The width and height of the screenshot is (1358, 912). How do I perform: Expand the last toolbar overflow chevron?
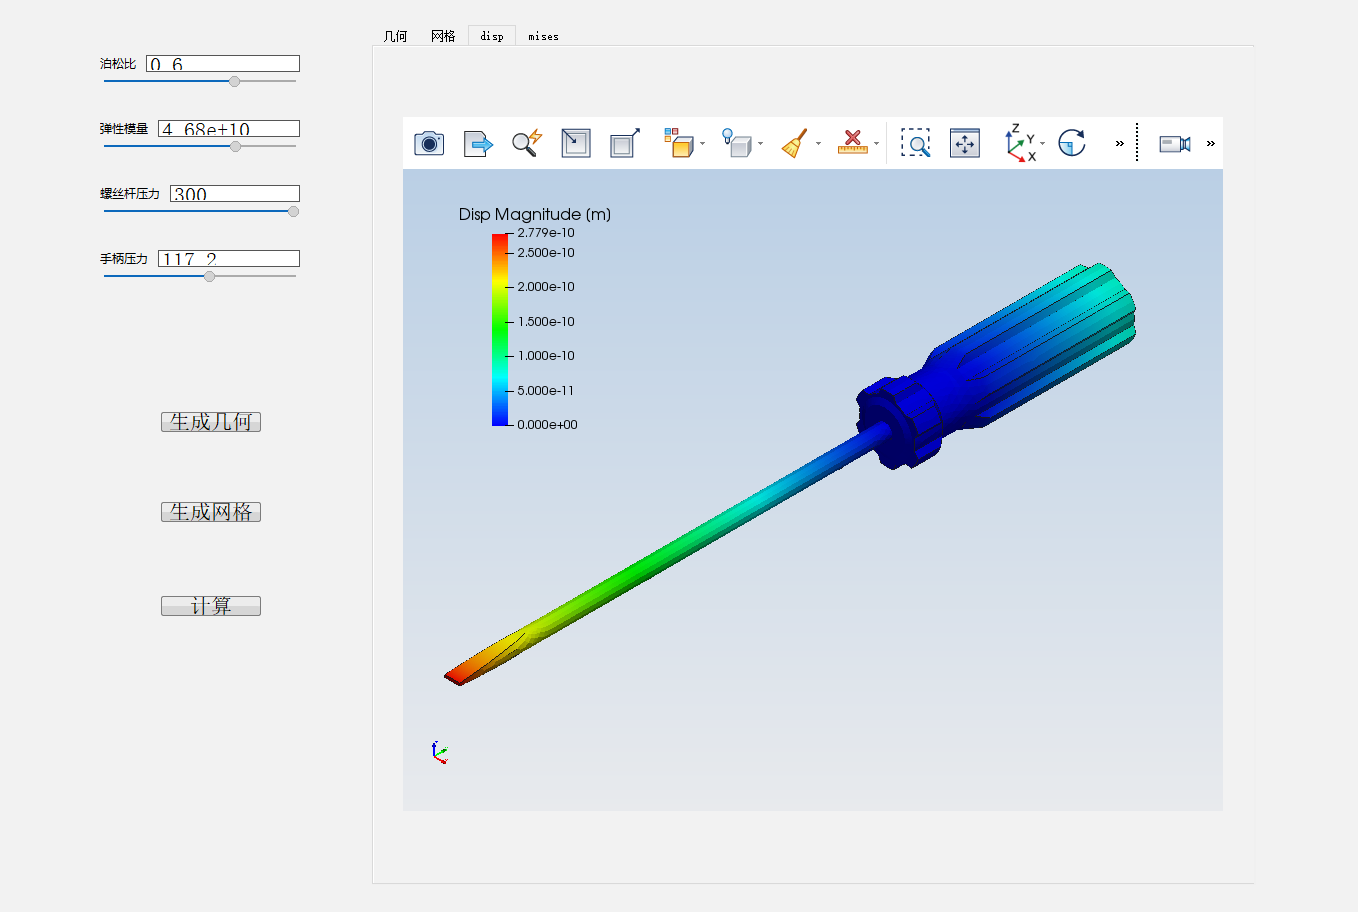click(1211, 144)
